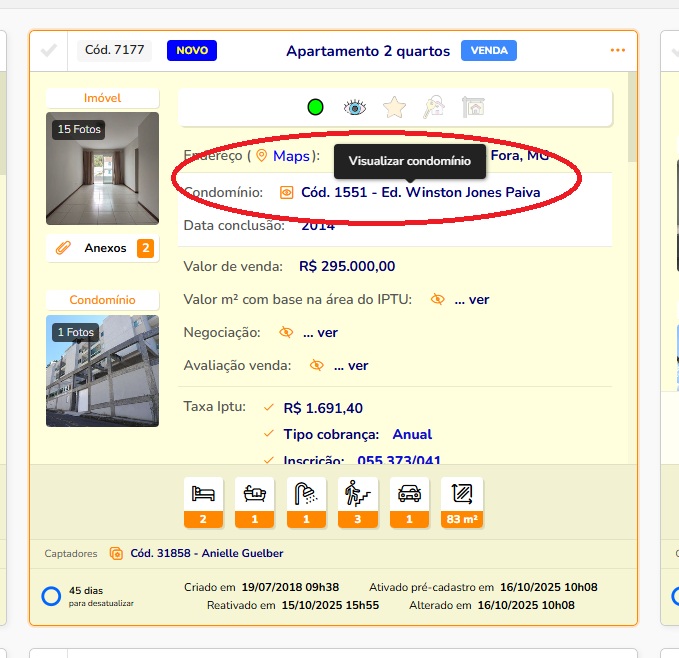Screen dimensions: 679x658
Task: Click the house sign icon in toolbar
Action: point(473,107)
